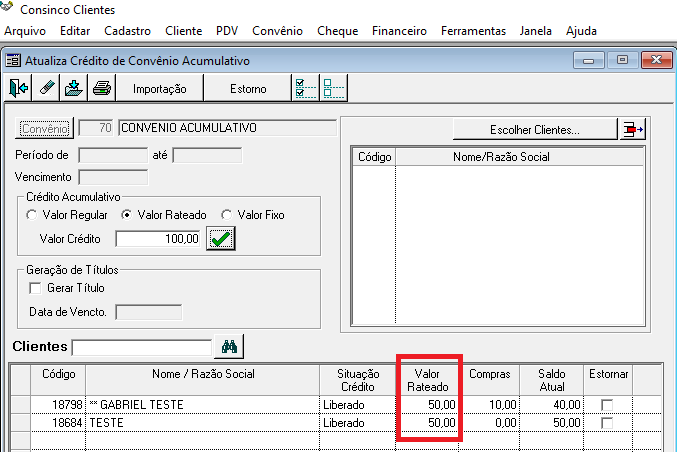
Task: Open the Financeiro menu
Action: [x=399, y=31]
